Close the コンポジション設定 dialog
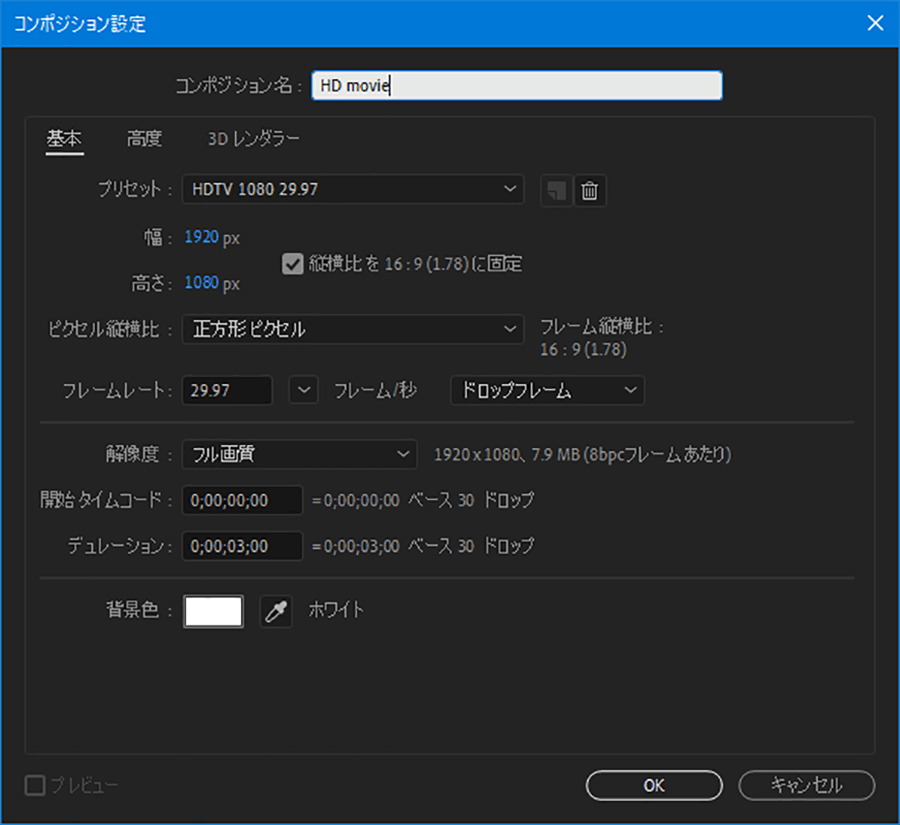Viewport: 900px width, 825px height. 875,23
